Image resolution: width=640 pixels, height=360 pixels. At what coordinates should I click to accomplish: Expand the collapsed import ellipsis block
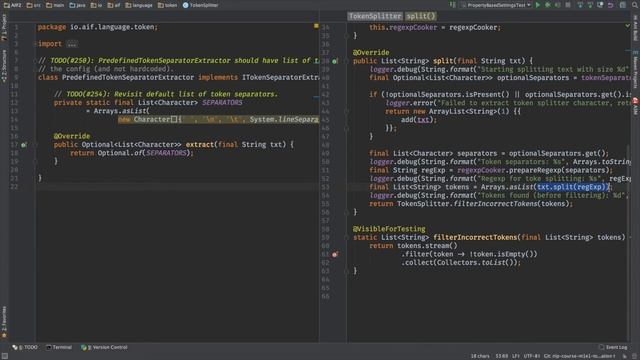coord(72,44)
